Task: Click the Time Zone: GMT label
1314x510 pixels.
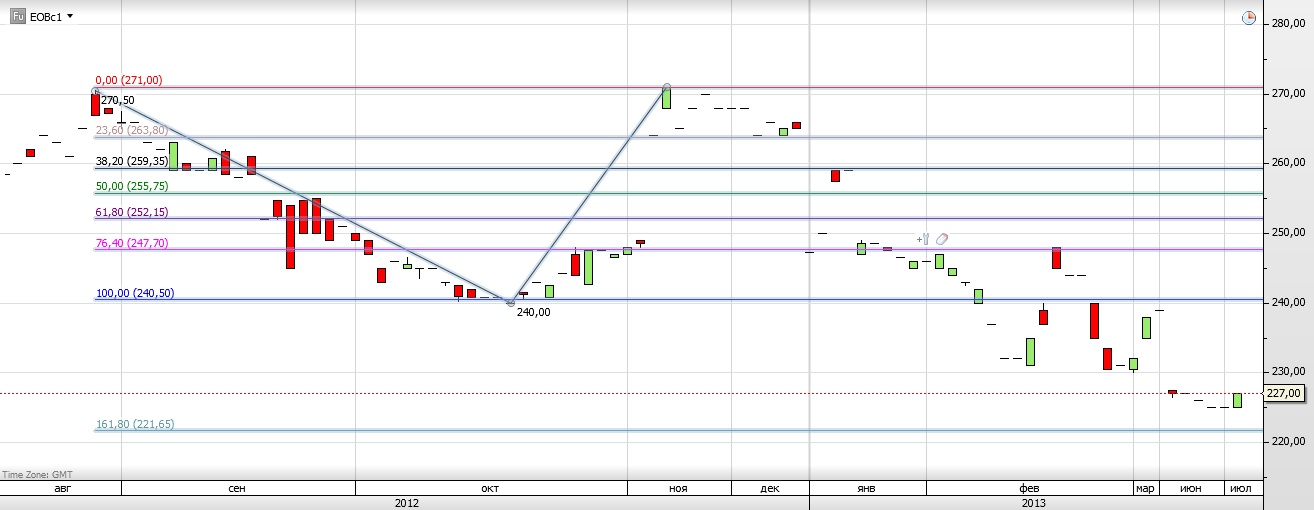Action: tap(37, 474)
